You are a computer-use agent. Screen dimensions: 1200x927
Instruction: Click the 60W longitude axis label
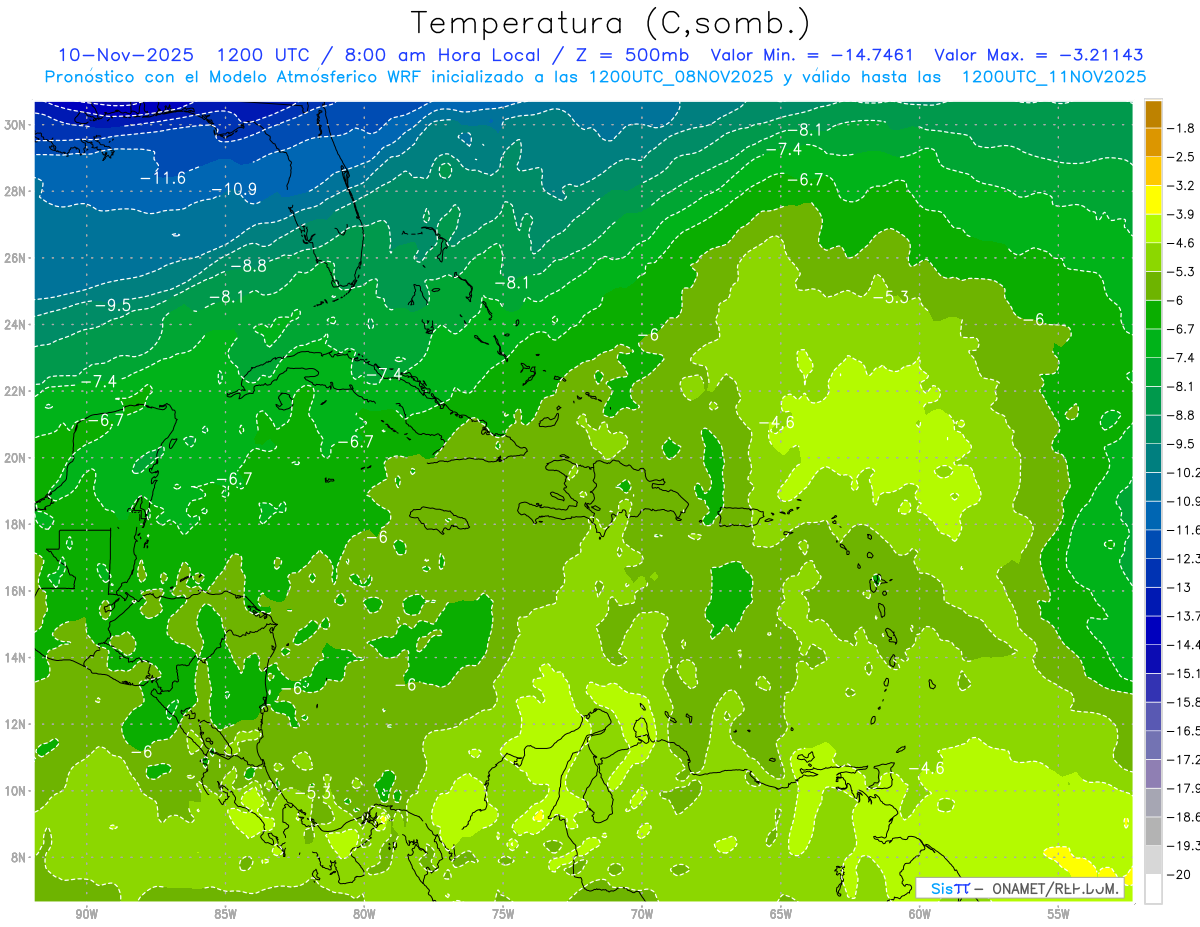(x=920, y=914)
